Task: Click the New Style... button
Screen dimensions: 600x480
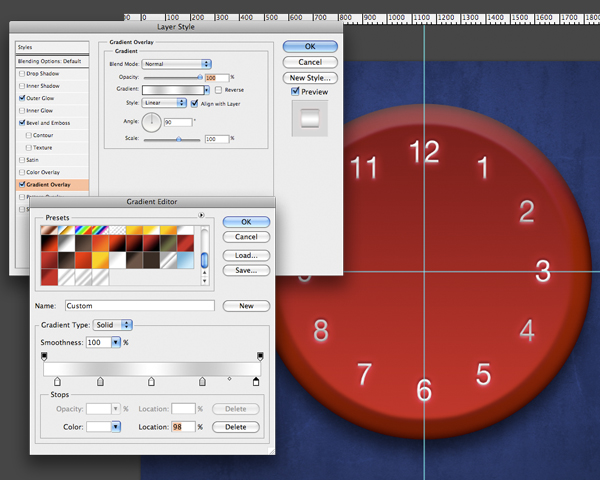Action: [310, 77]
